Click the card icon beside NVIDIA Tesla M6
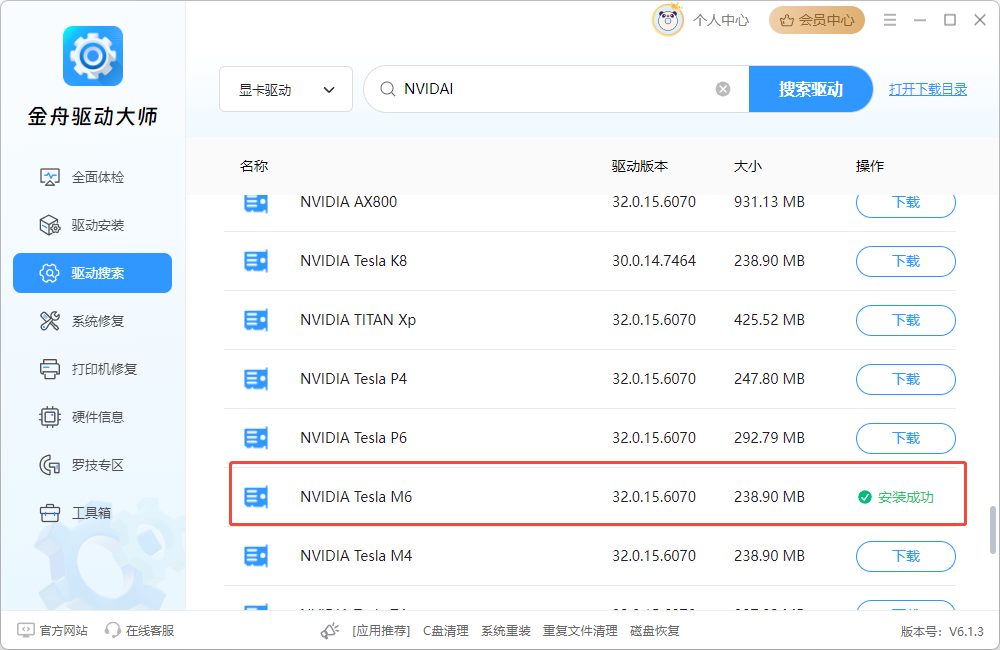1000x650 pixels. pyautogui.click(x=256, y=498)
